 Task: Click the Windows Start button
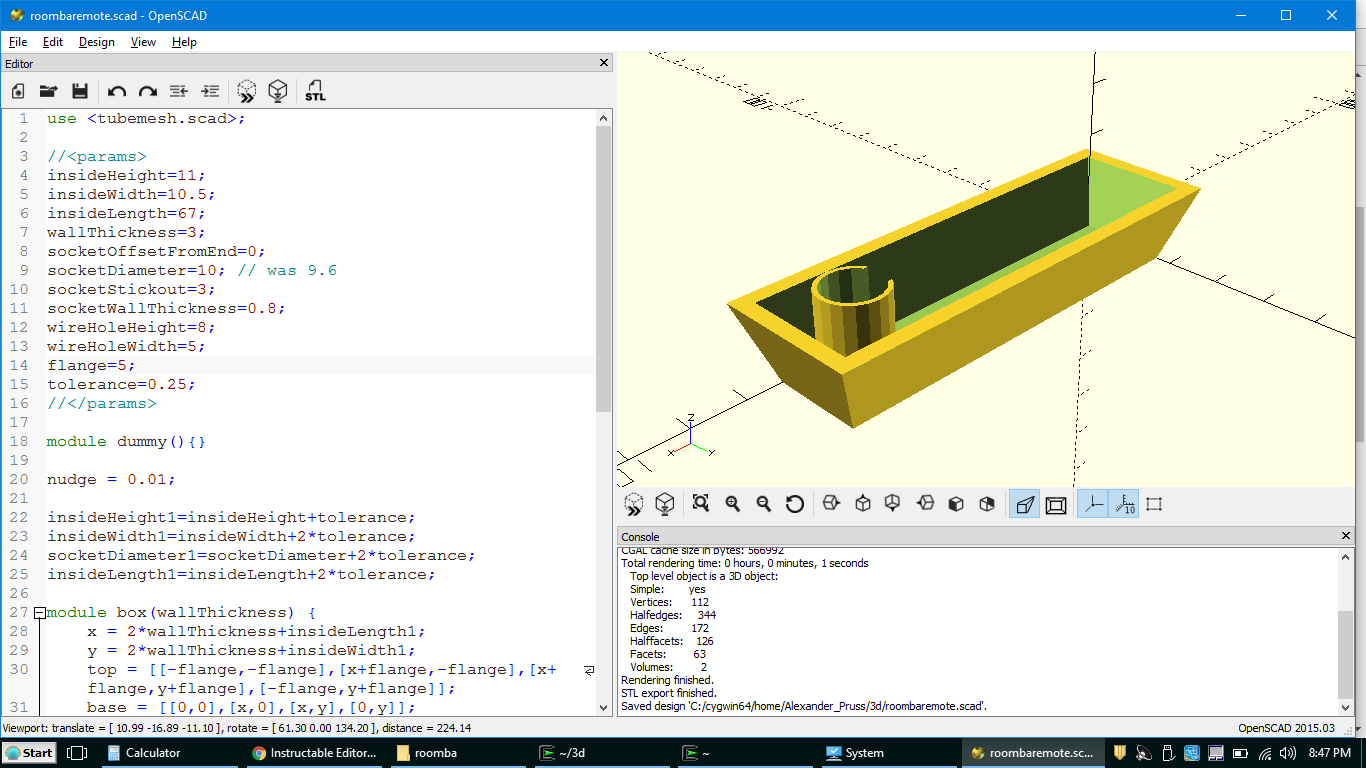(28, 753)
